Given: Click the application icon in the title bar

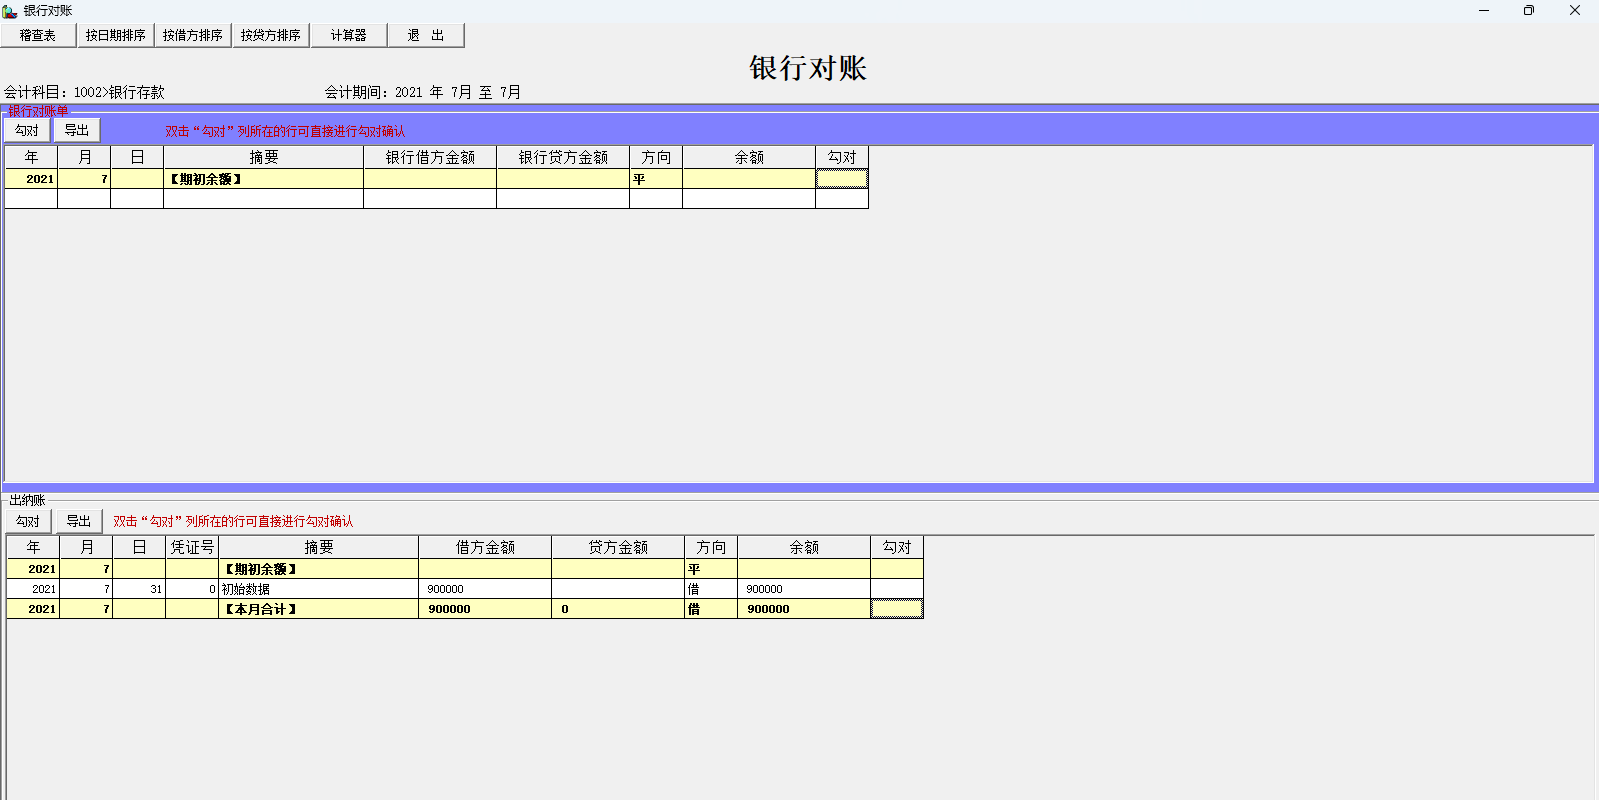Looking at the screenshot, I should point(10,10).
